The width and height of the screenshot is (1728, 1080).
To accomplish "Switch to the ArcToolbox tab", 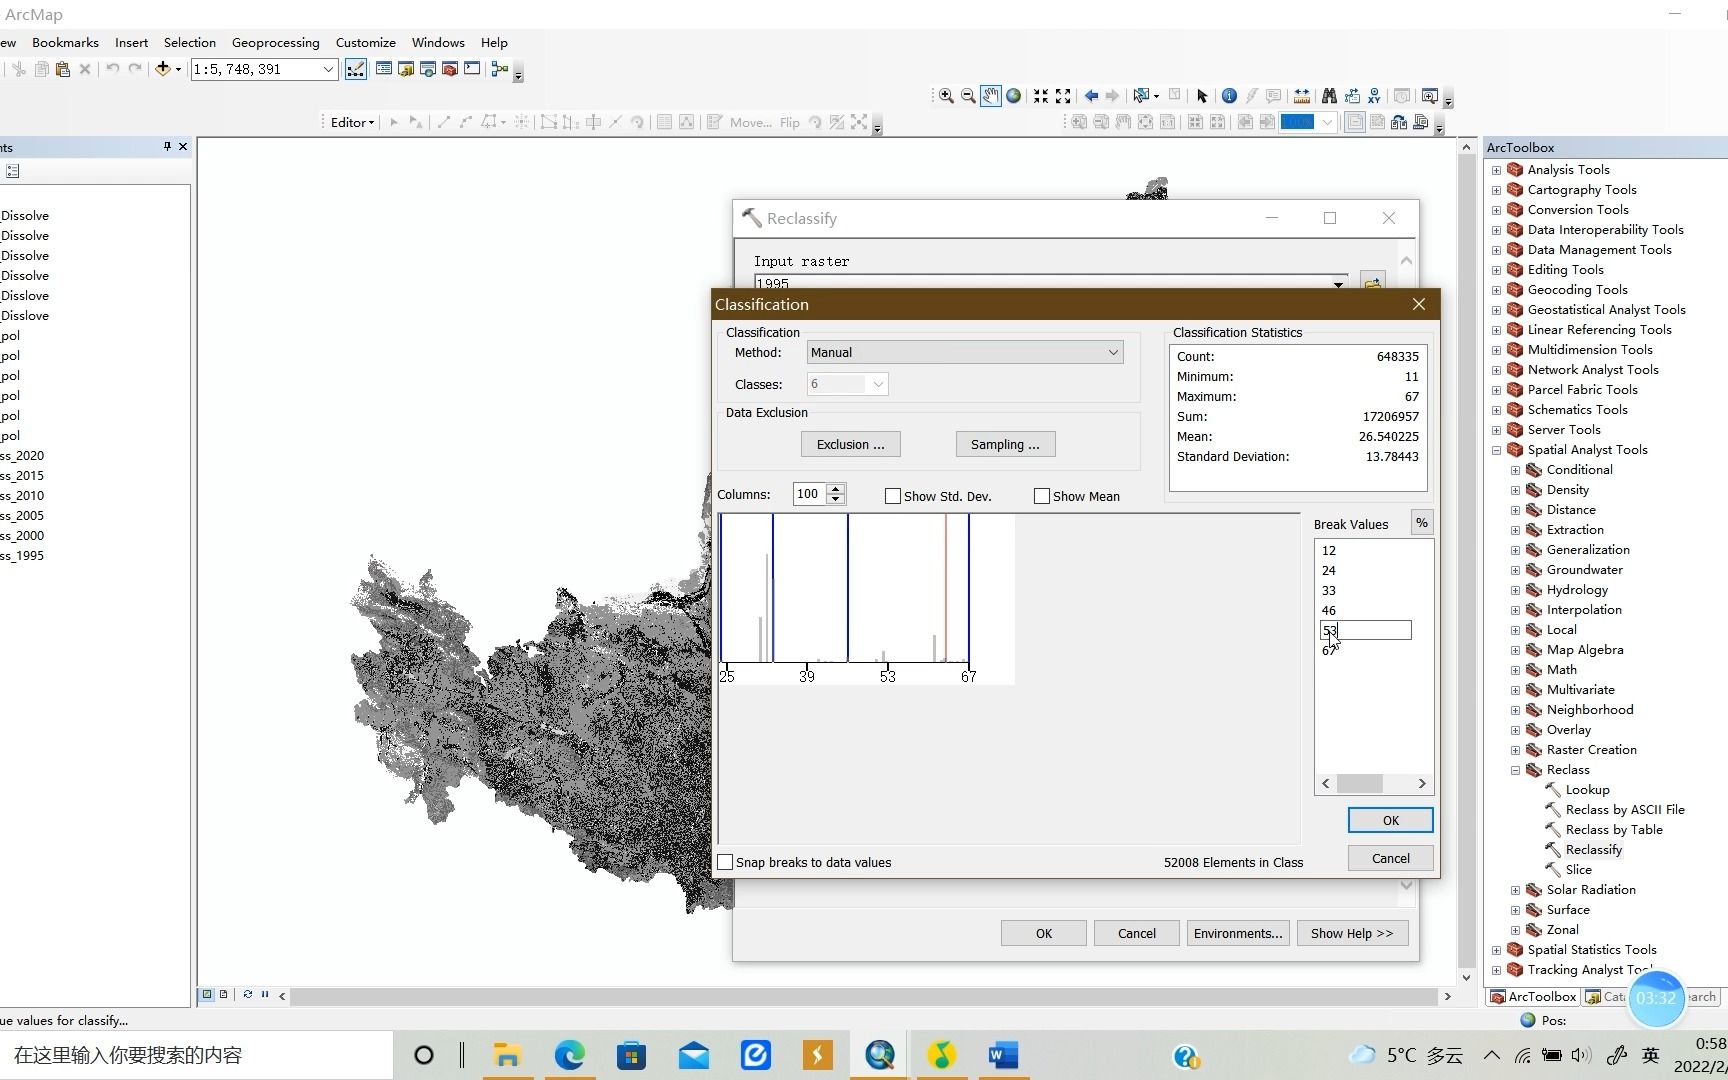I will [1533, 996].
